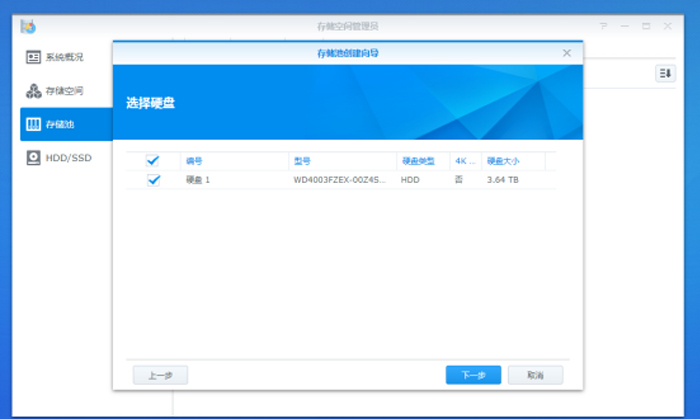Screen dimensions: 700x419
Task: Click the HDD/SSD drive icon
Action: (x=33, y=158)
